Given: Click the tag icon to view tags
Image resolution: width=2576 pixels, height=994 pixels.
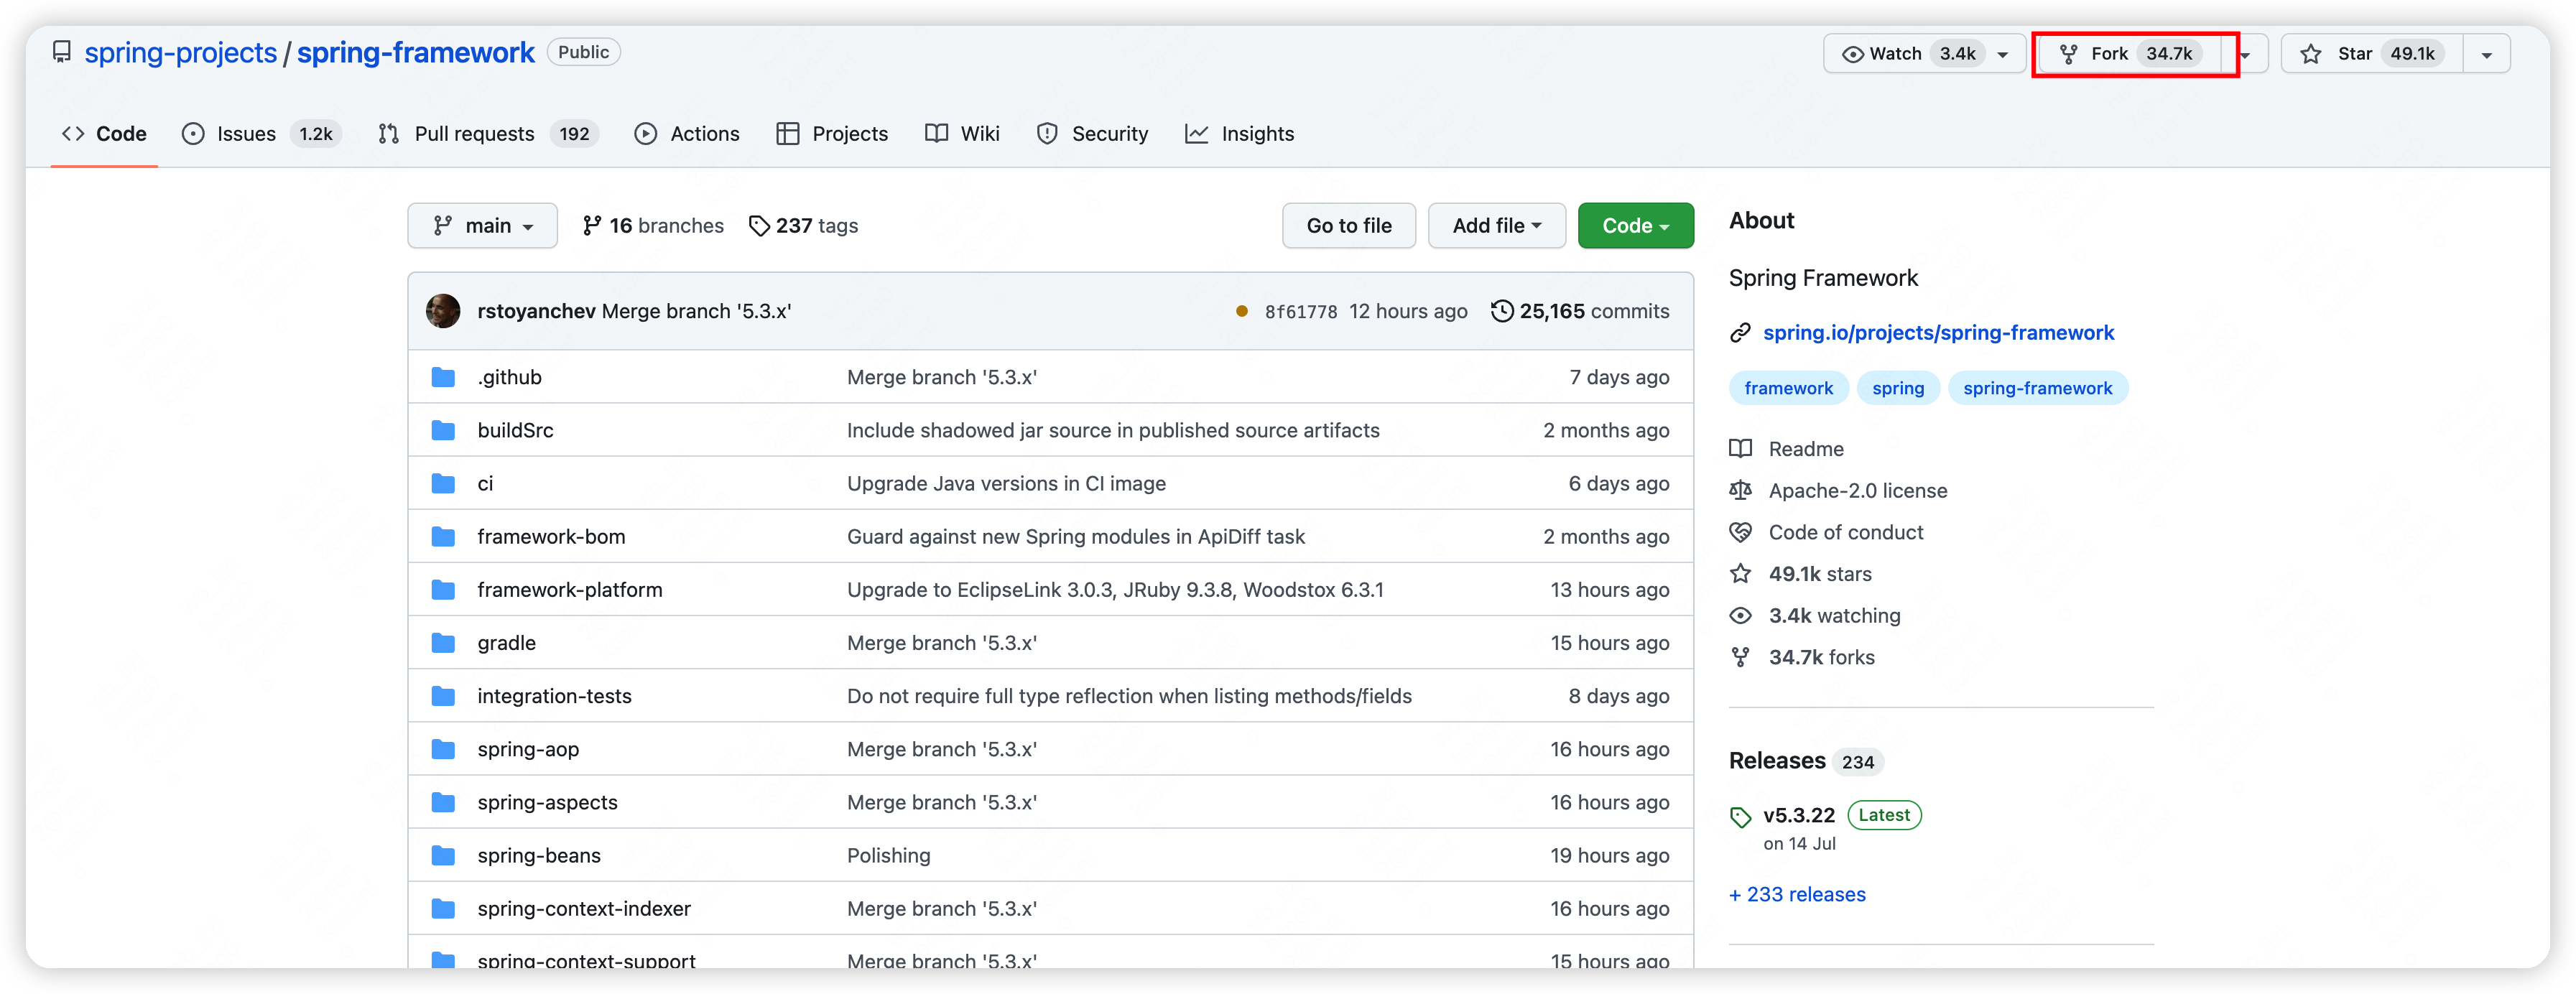Looking at the screenshot, I should pyautogui.click(x=761, y=225).
